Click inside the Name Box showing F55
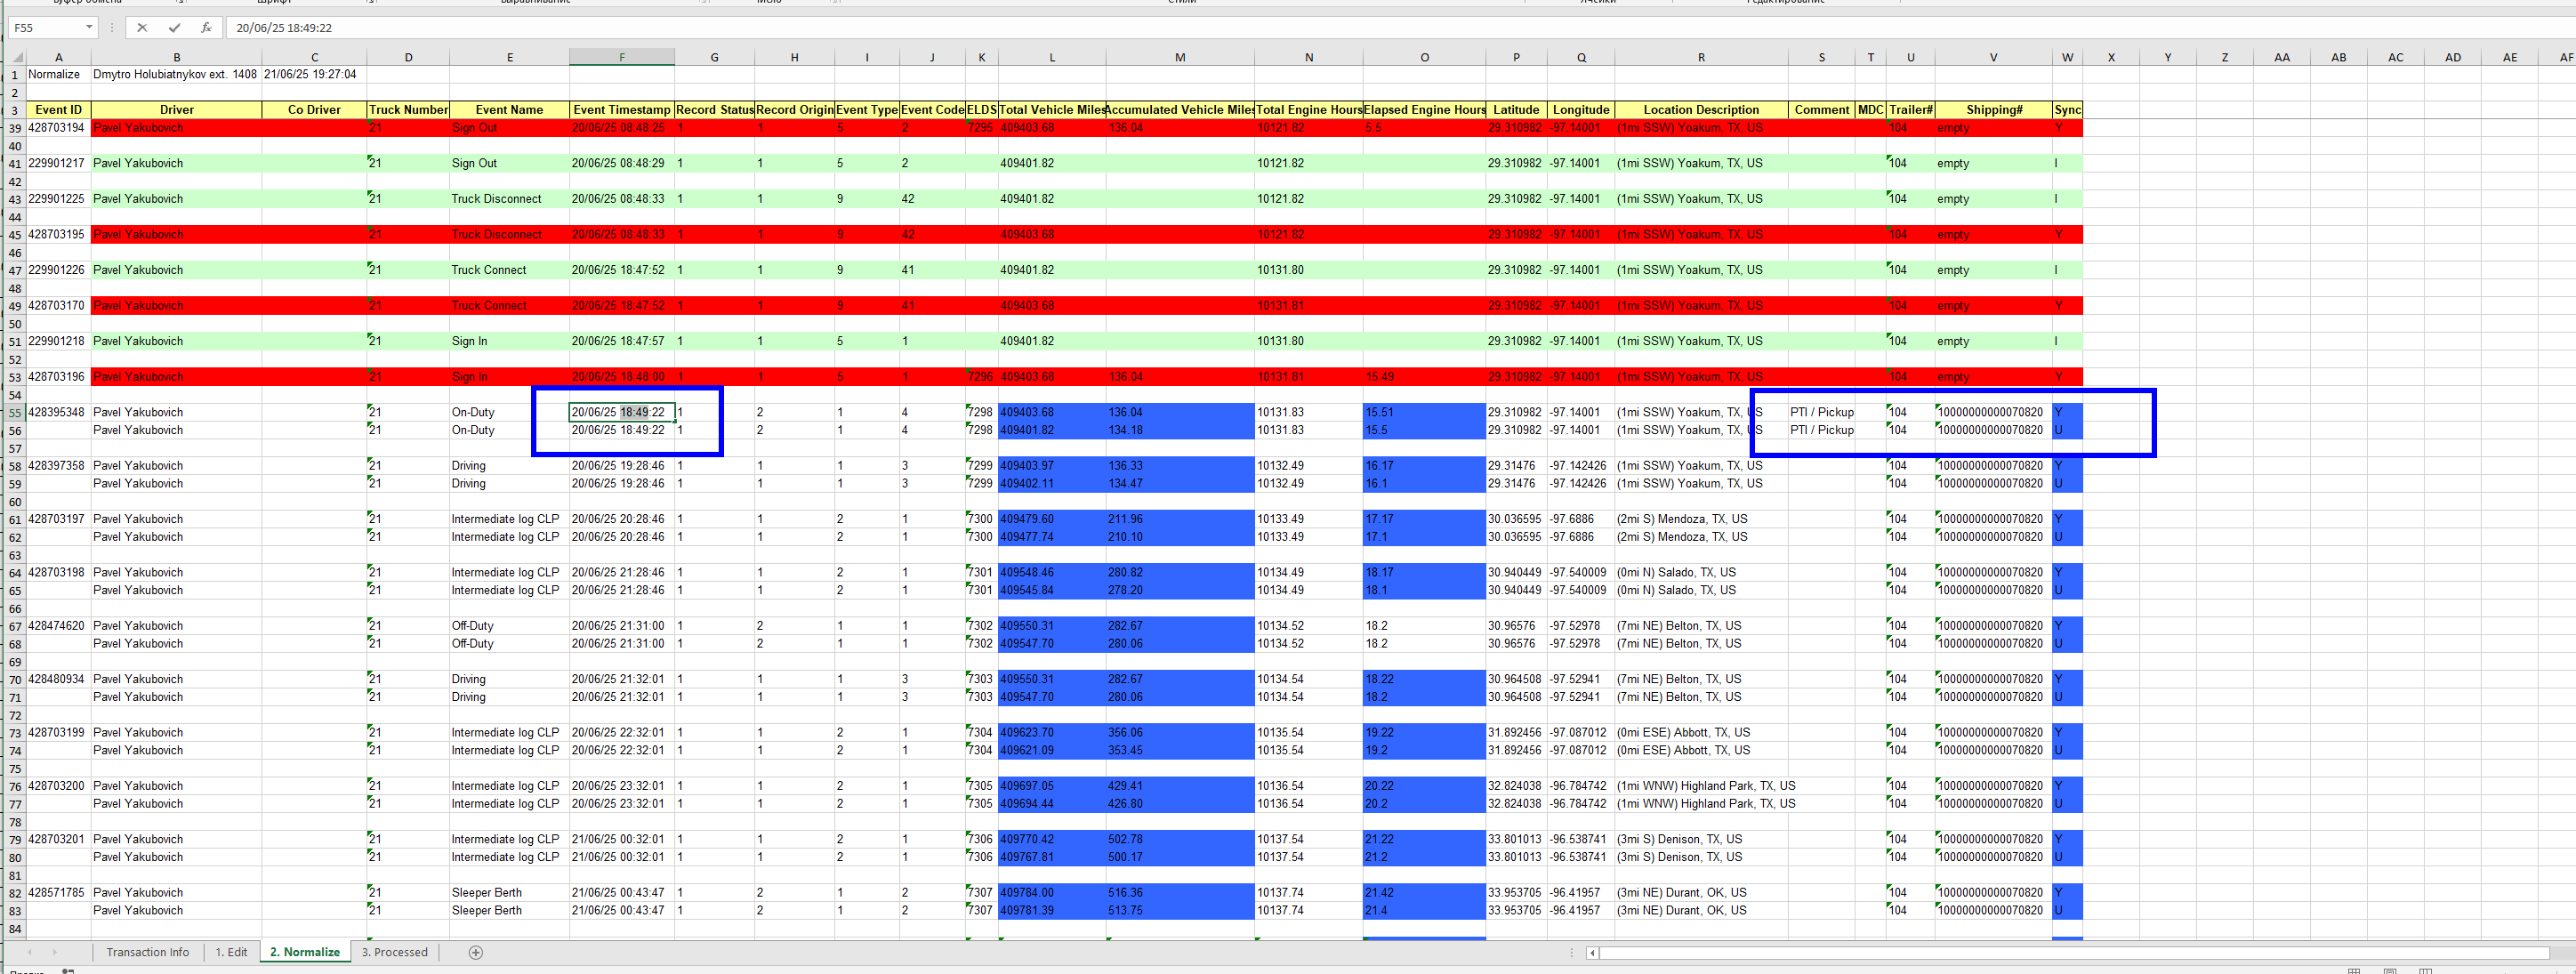 coord(46,28)
